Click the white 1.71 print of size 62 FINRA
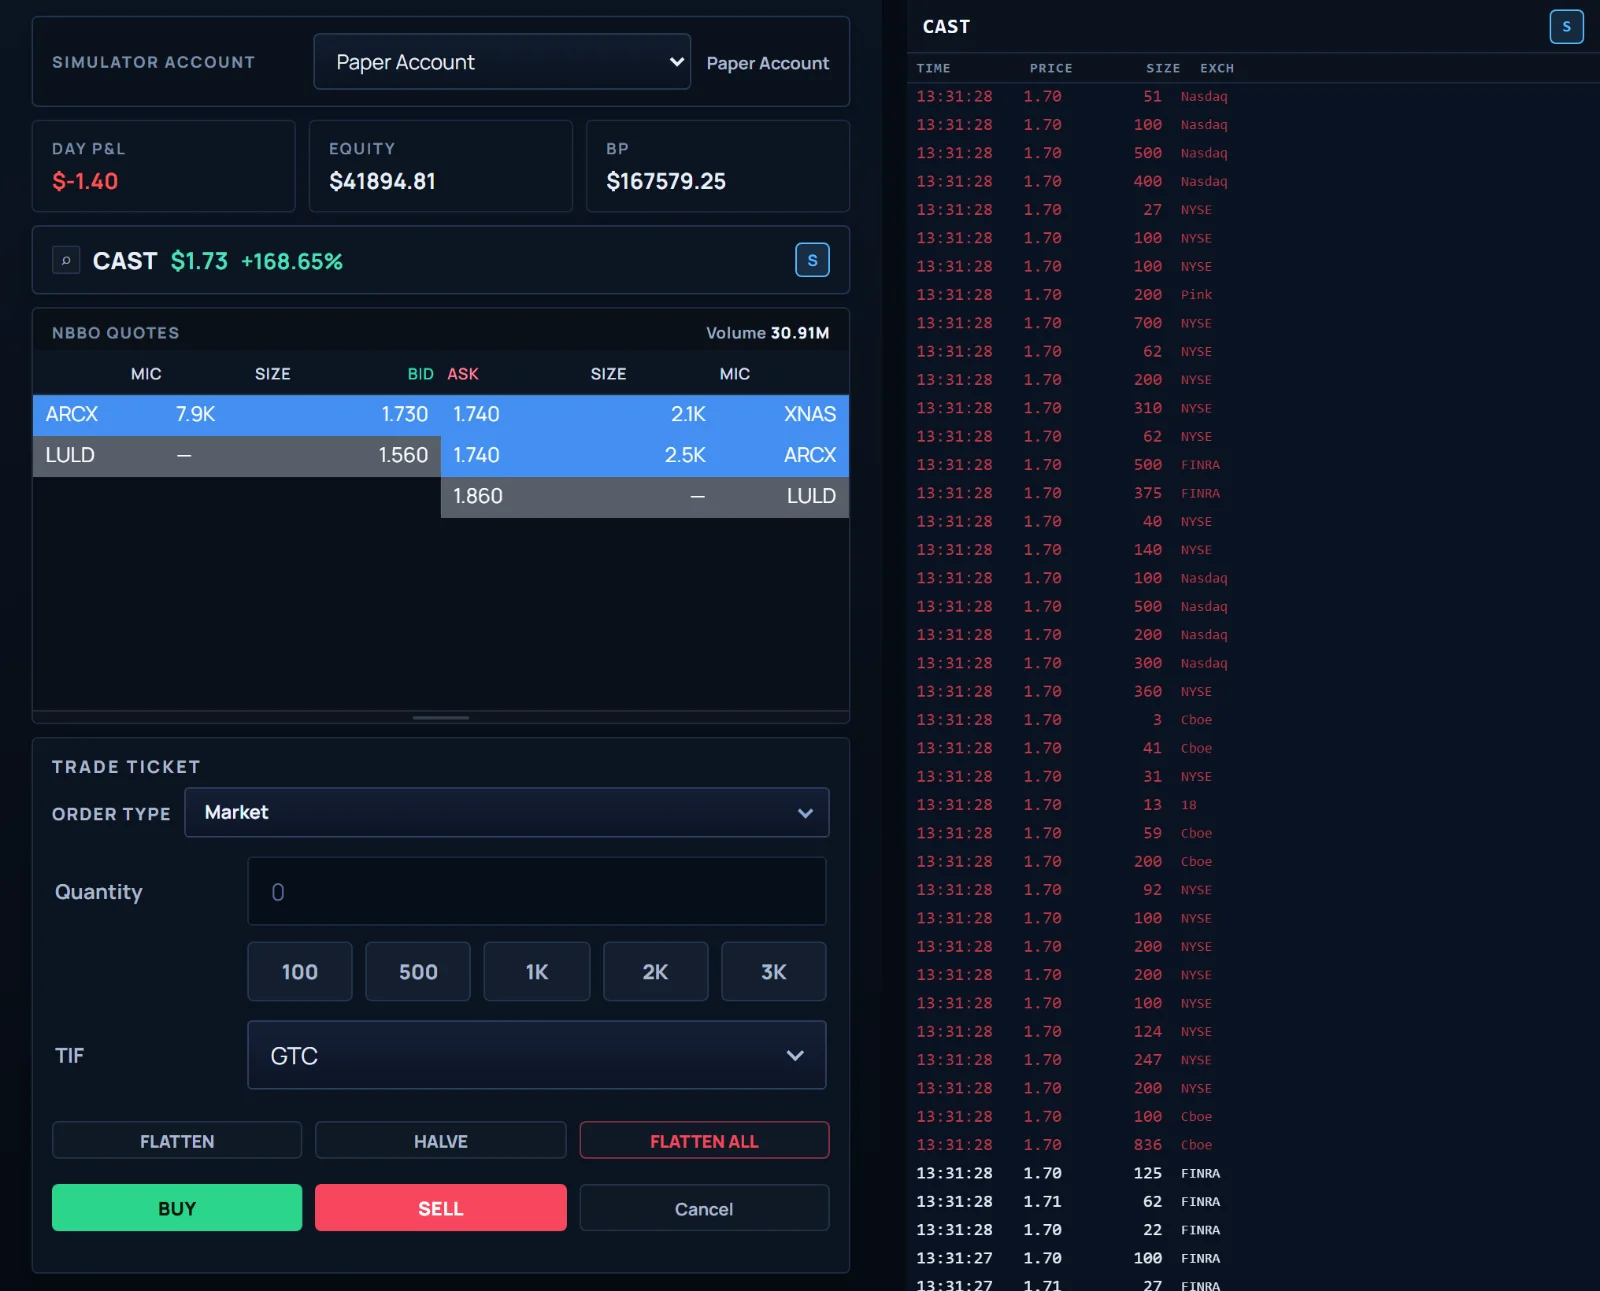Viewport: 1600px width, 1291px height. pos(1253,1201)
